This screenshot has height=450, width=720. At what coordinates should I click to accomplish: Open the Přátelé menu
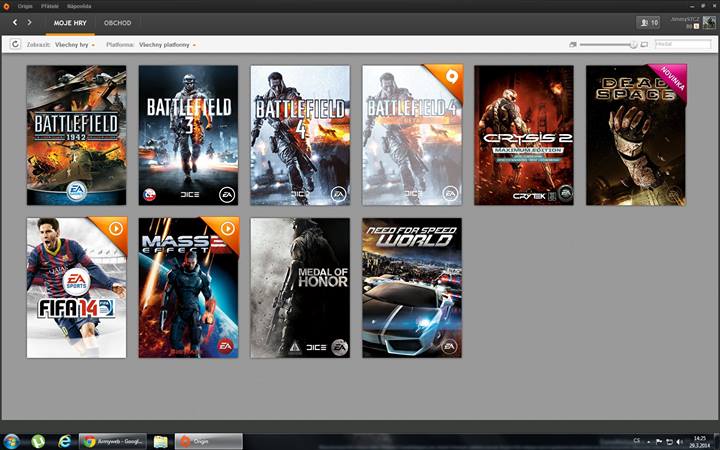[50, 6]
